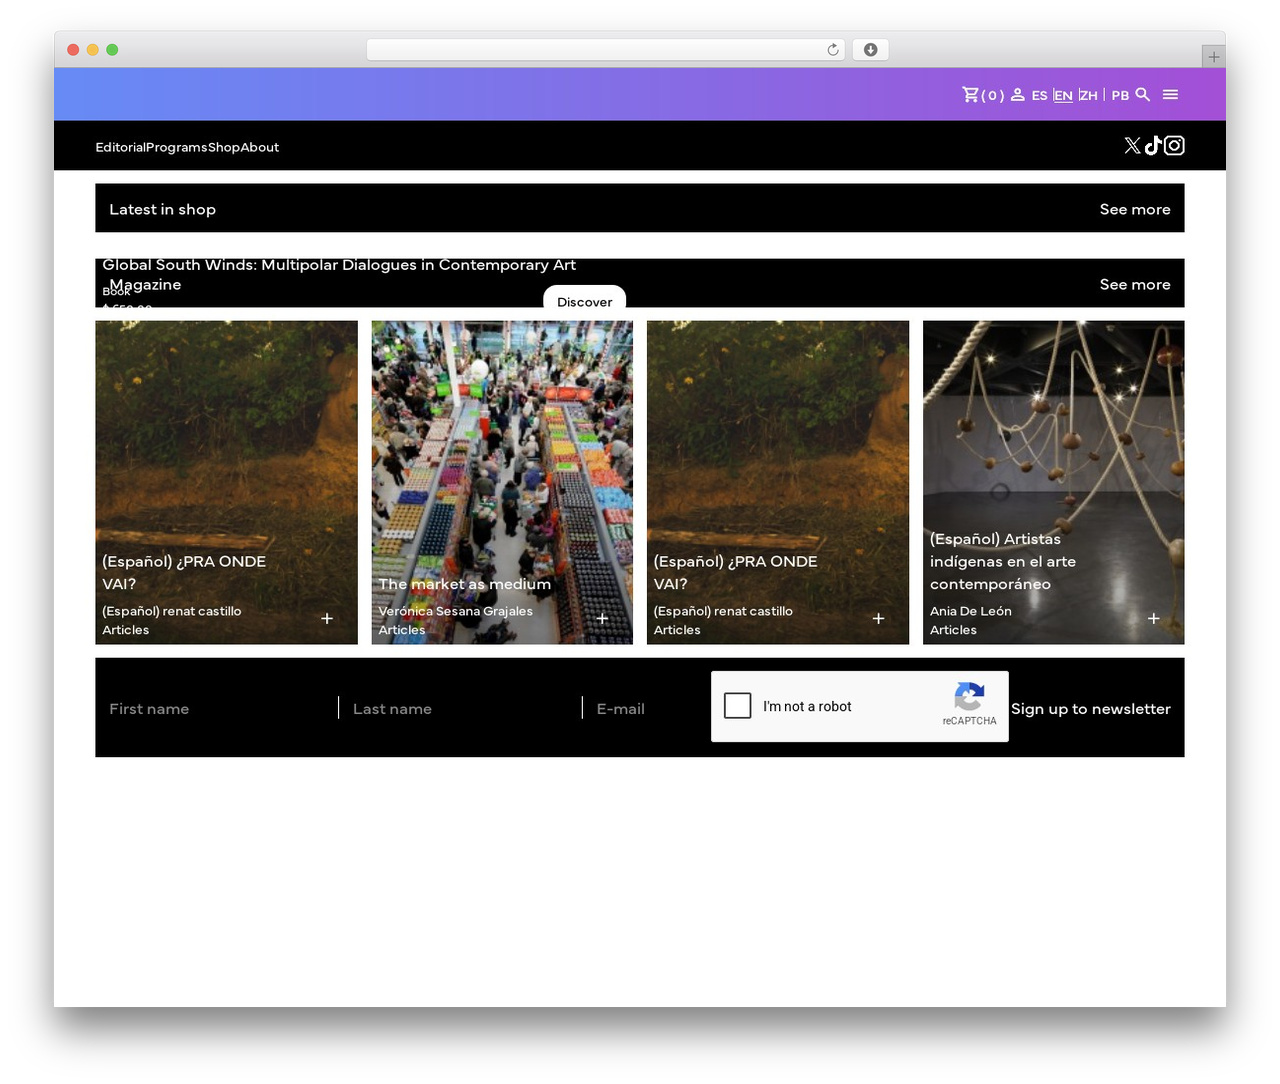Expand plus on The market as medium card
Viewport: 1280px width, 1084px height.
[602, 619]
